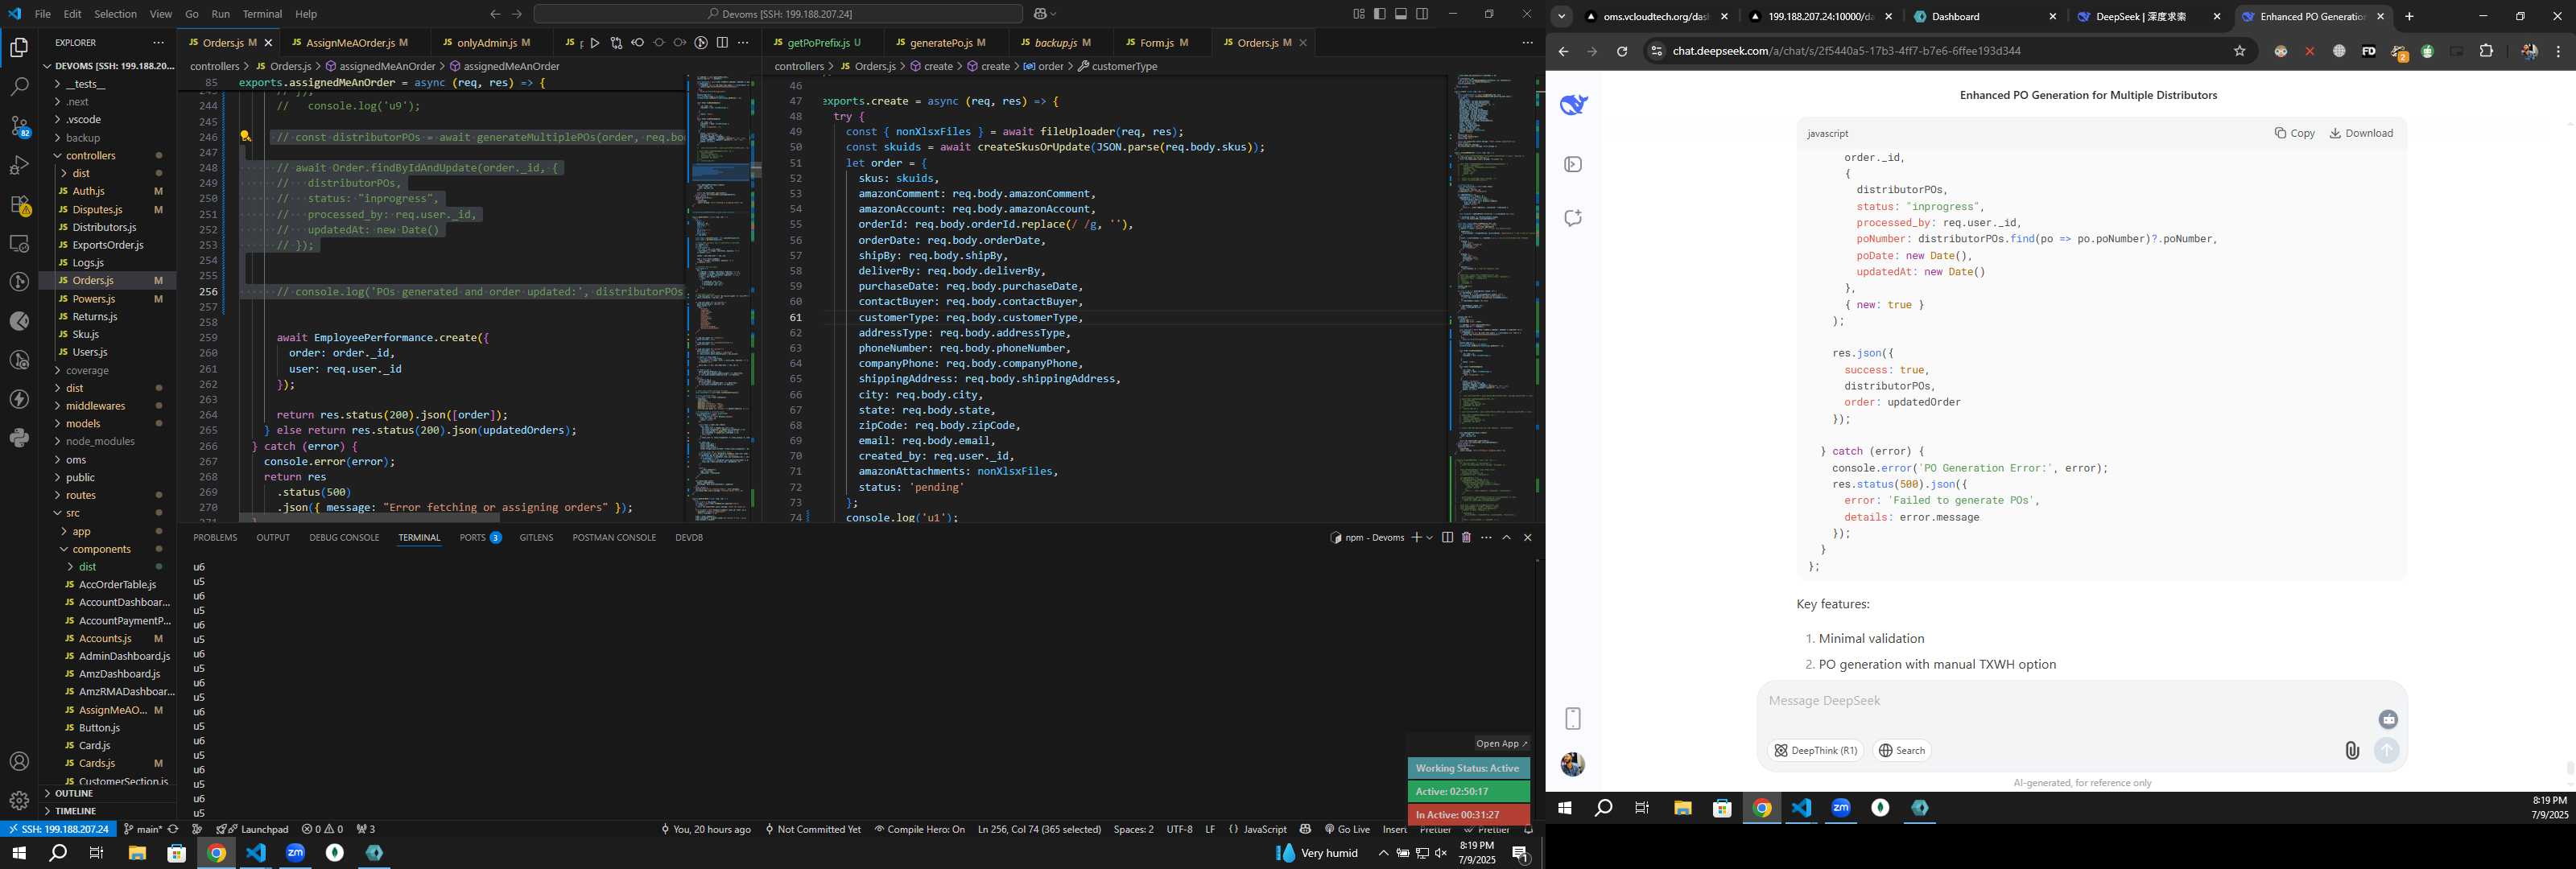The width and height of the screenshot is (2576, 869).
Task: Toggle VS Code panel layout button
Action: point(1401,14)
